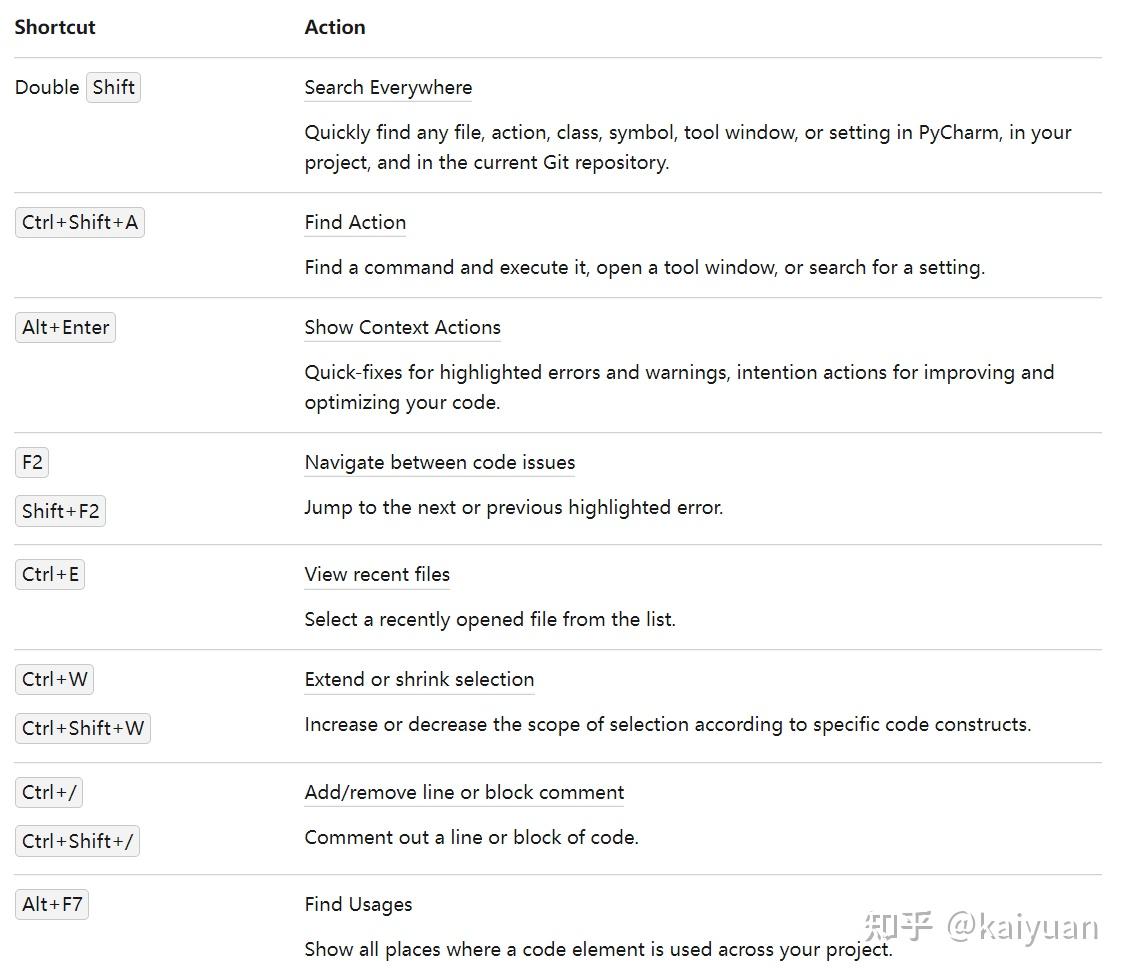The image size is (1127, 977).
Task: Open the View recent files link
Action: coord(377,575)
